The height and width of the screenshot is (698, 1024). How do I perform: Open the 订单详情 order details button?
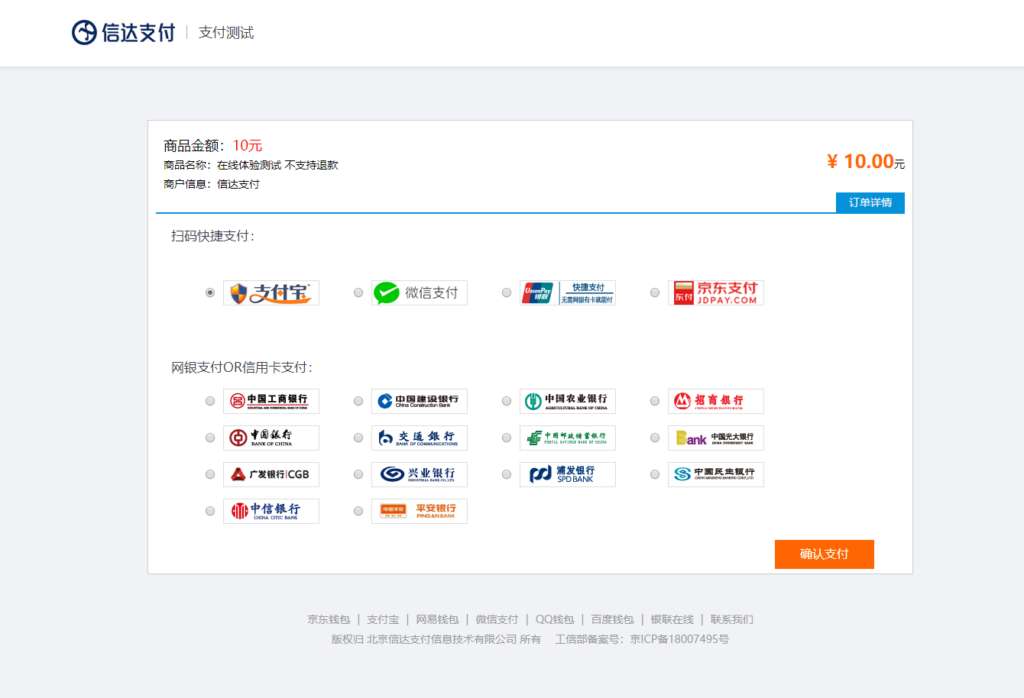coord(870,202)
